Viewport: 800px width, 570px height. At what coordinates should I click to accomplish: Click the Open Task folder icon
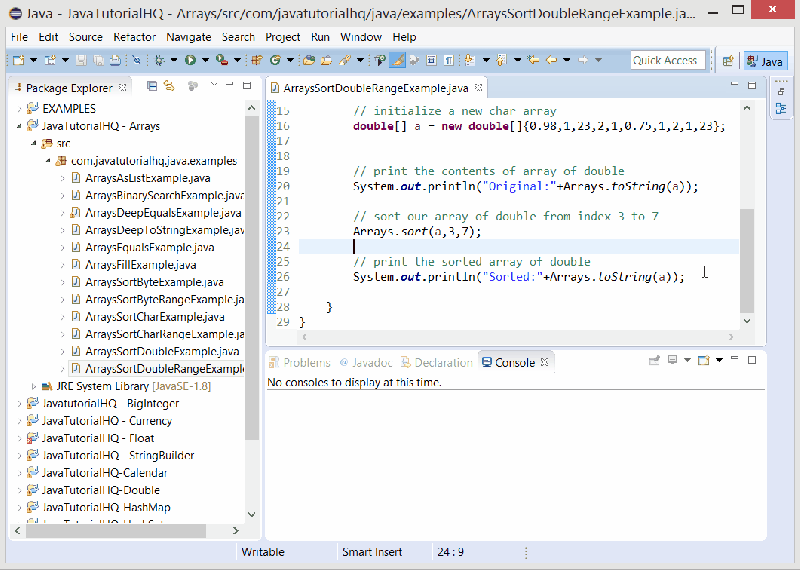pos(327,60)
